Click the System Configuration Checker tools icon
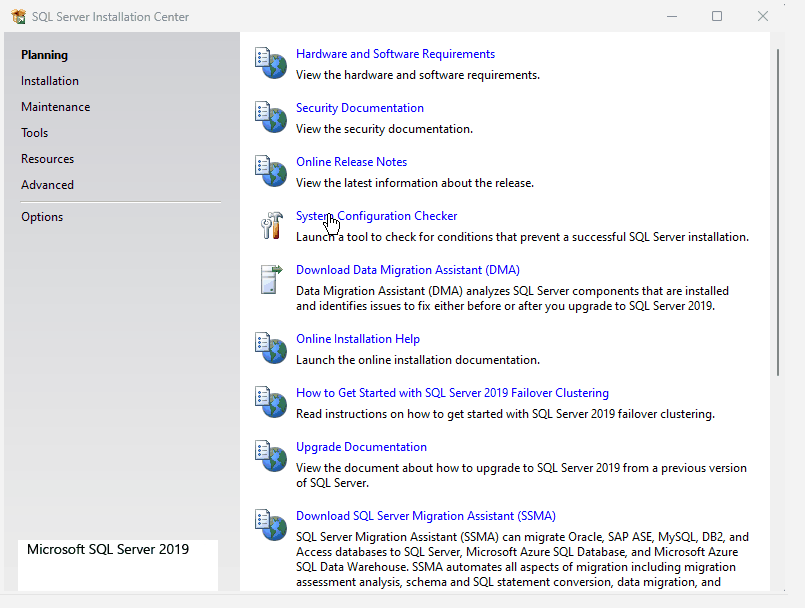The width and height of the screenshot is (805, 608). coord(272,225)
